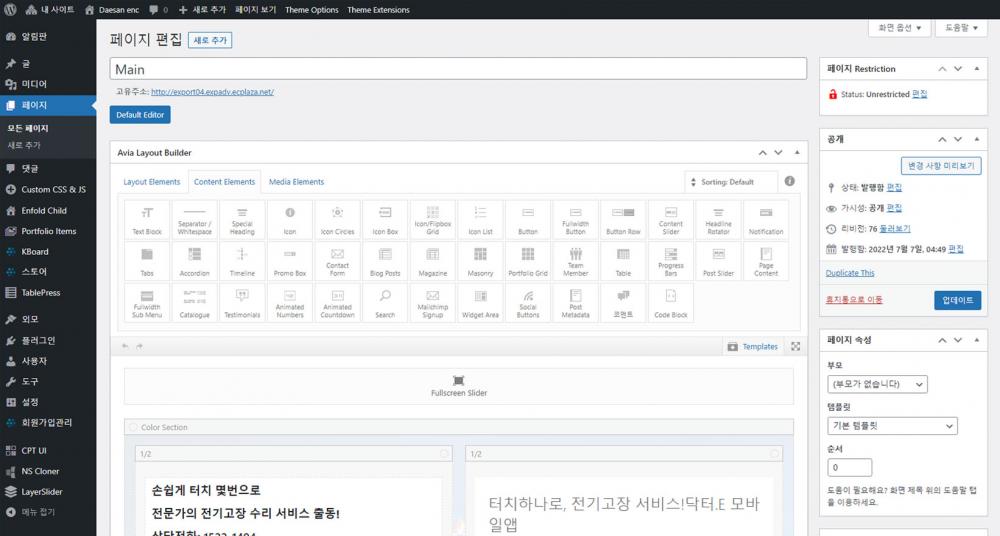Open Theme Extensions in the admin bar
Screen dimensions: 1000x536
[378, 10]
